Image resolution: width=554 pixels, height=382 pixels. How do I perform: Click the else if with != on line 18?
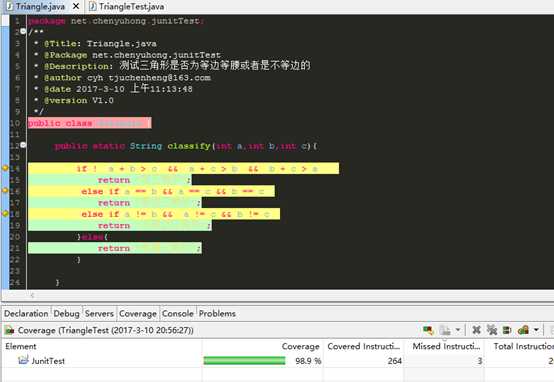154,214
